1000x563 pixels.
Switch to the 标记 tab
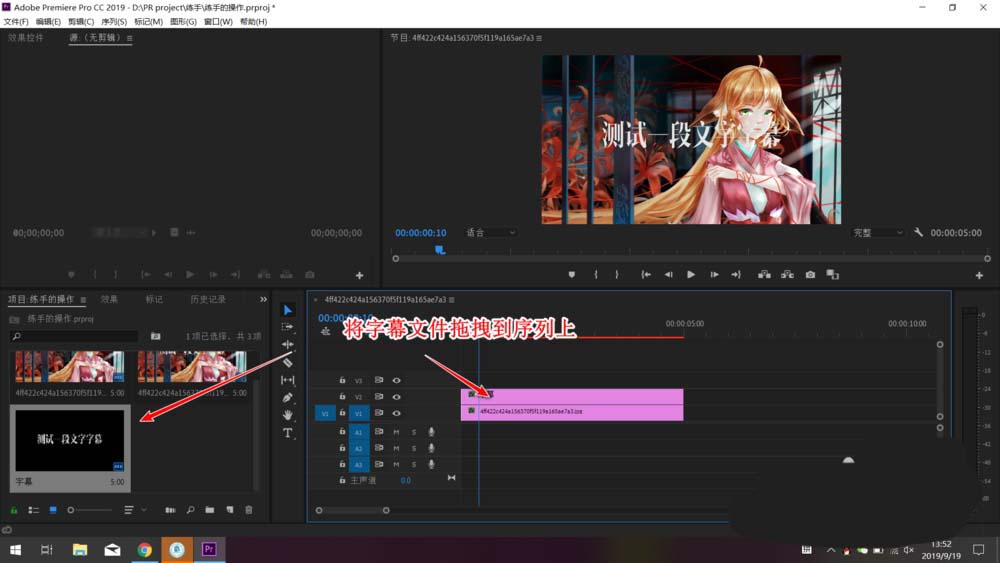coord(154,299)
